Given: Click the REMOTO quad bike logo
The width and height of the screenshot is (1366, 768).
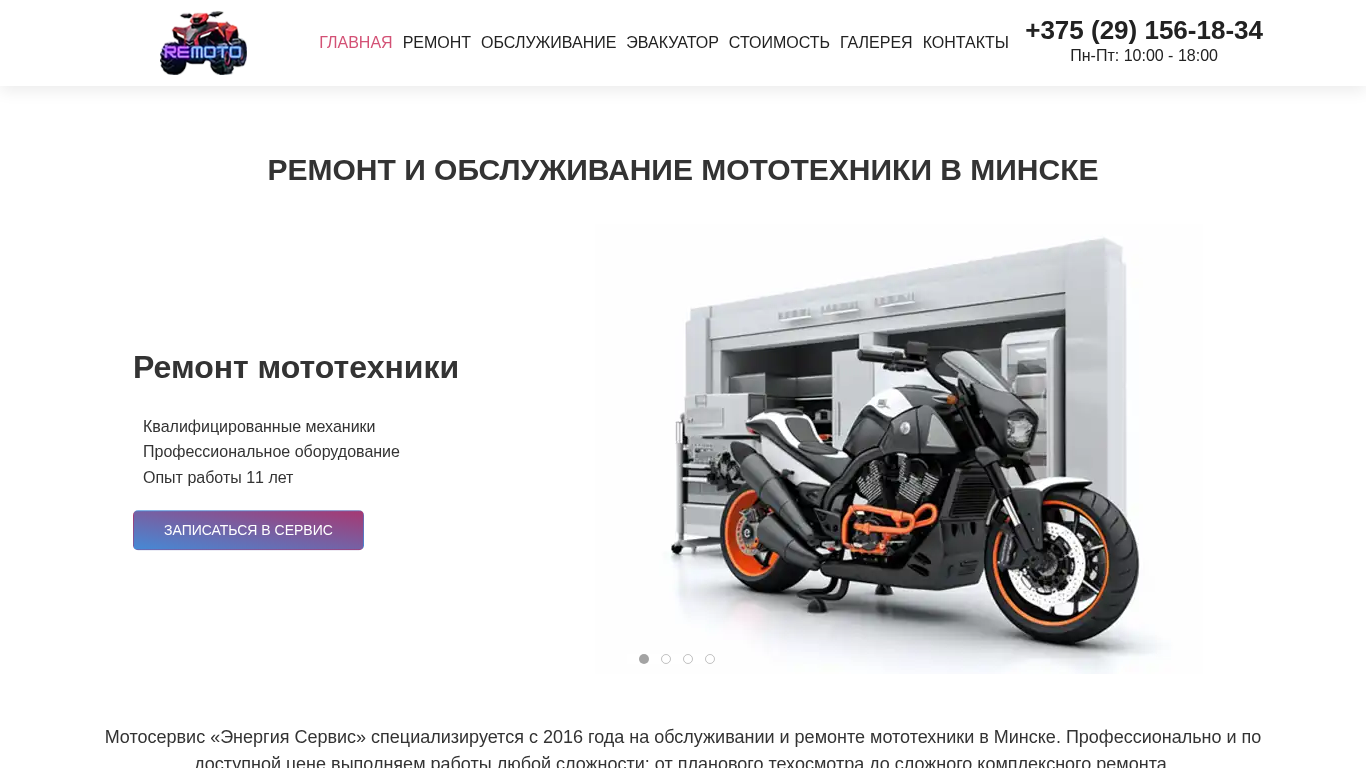Looking at the screenshot, I should click(203, 43).
